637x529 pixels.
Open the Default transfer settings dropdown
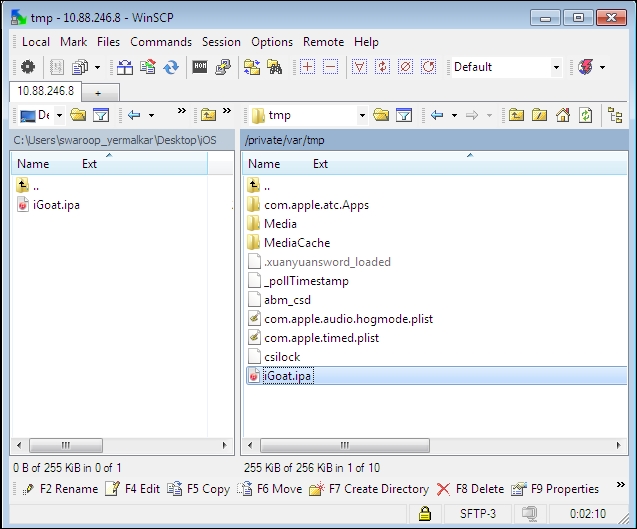(556, 67)
